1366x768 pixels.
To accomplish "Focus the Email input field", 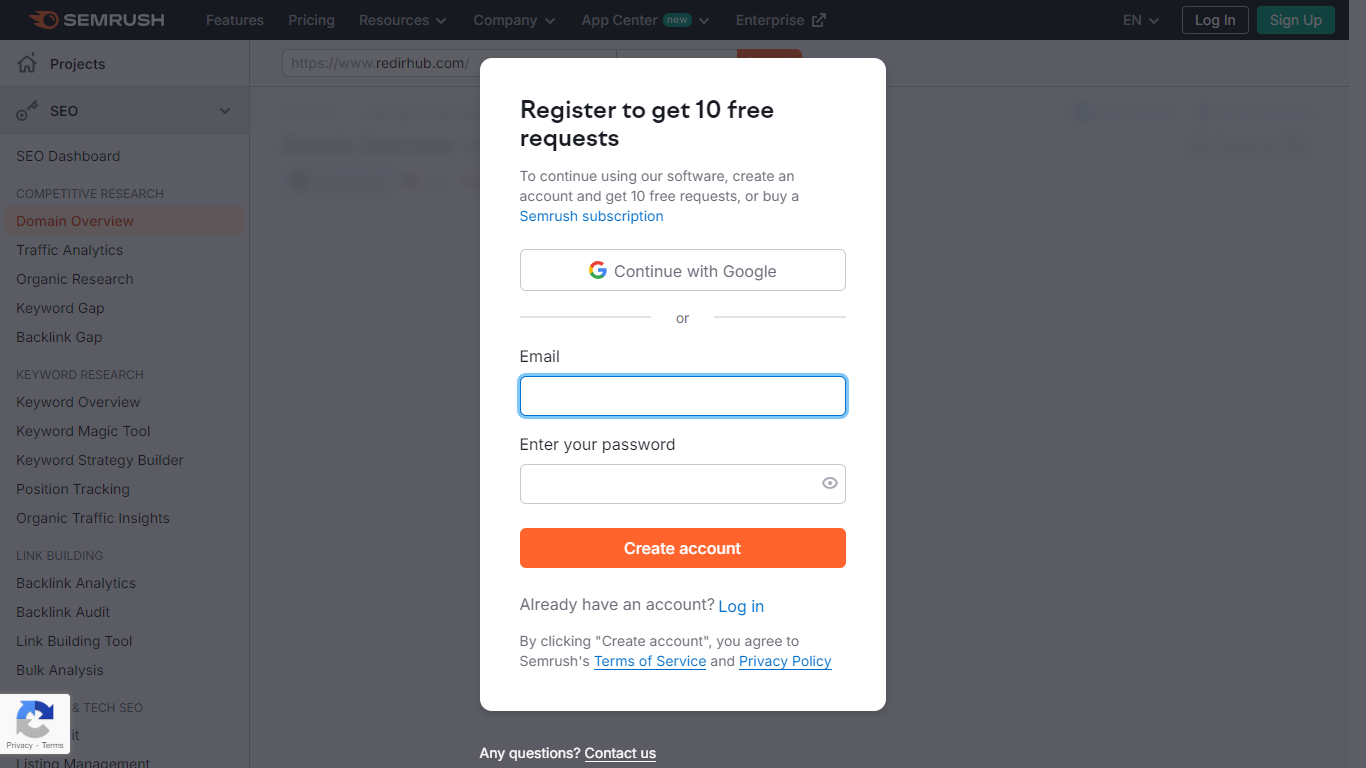I will 682,396.
